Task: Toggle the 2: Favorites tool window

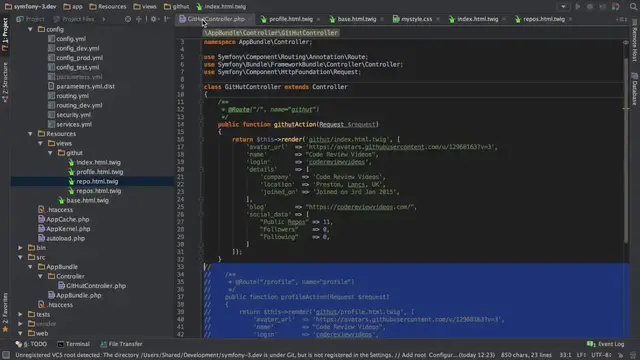Action: [x=5, y=312]
